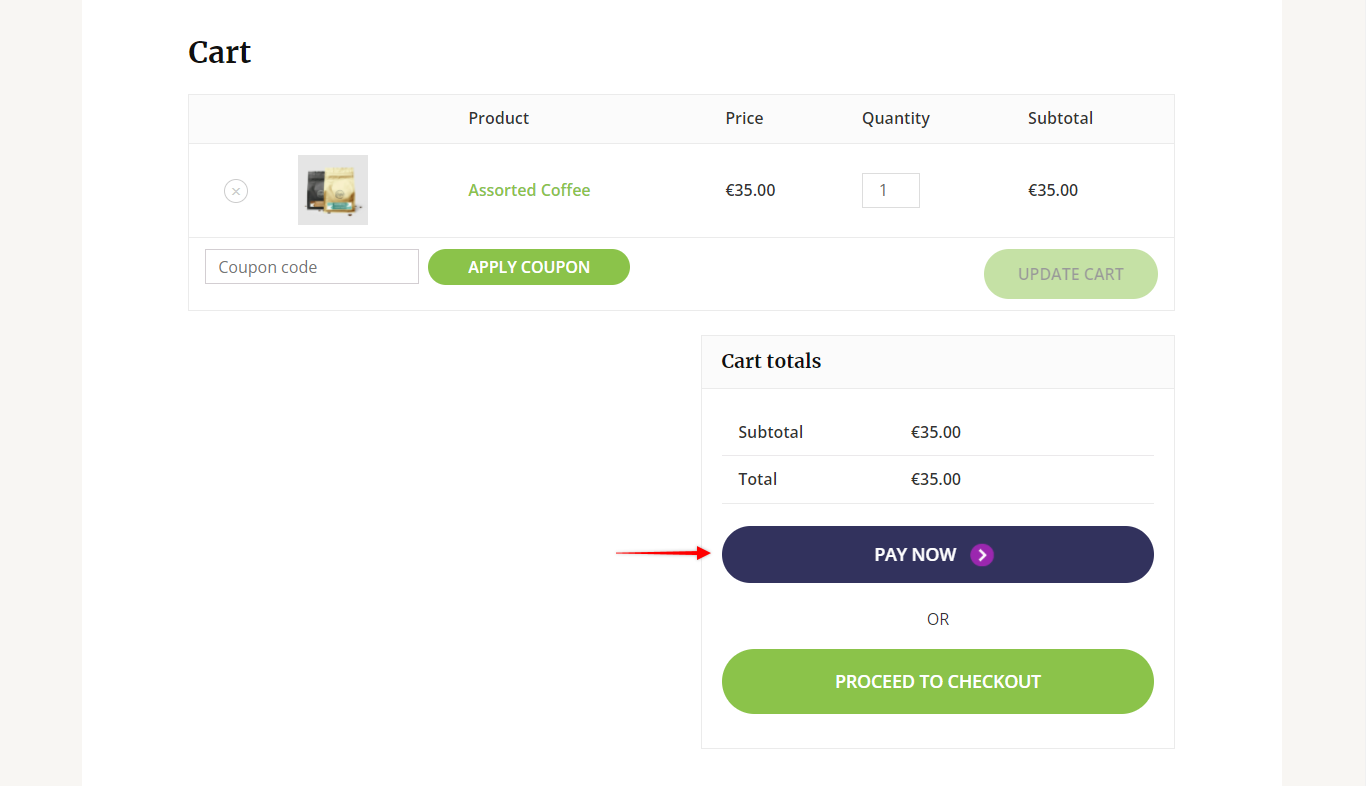Click the Subtotal column header in the table
This screenshot has width=1366, height=786.
coord(1060,118)
